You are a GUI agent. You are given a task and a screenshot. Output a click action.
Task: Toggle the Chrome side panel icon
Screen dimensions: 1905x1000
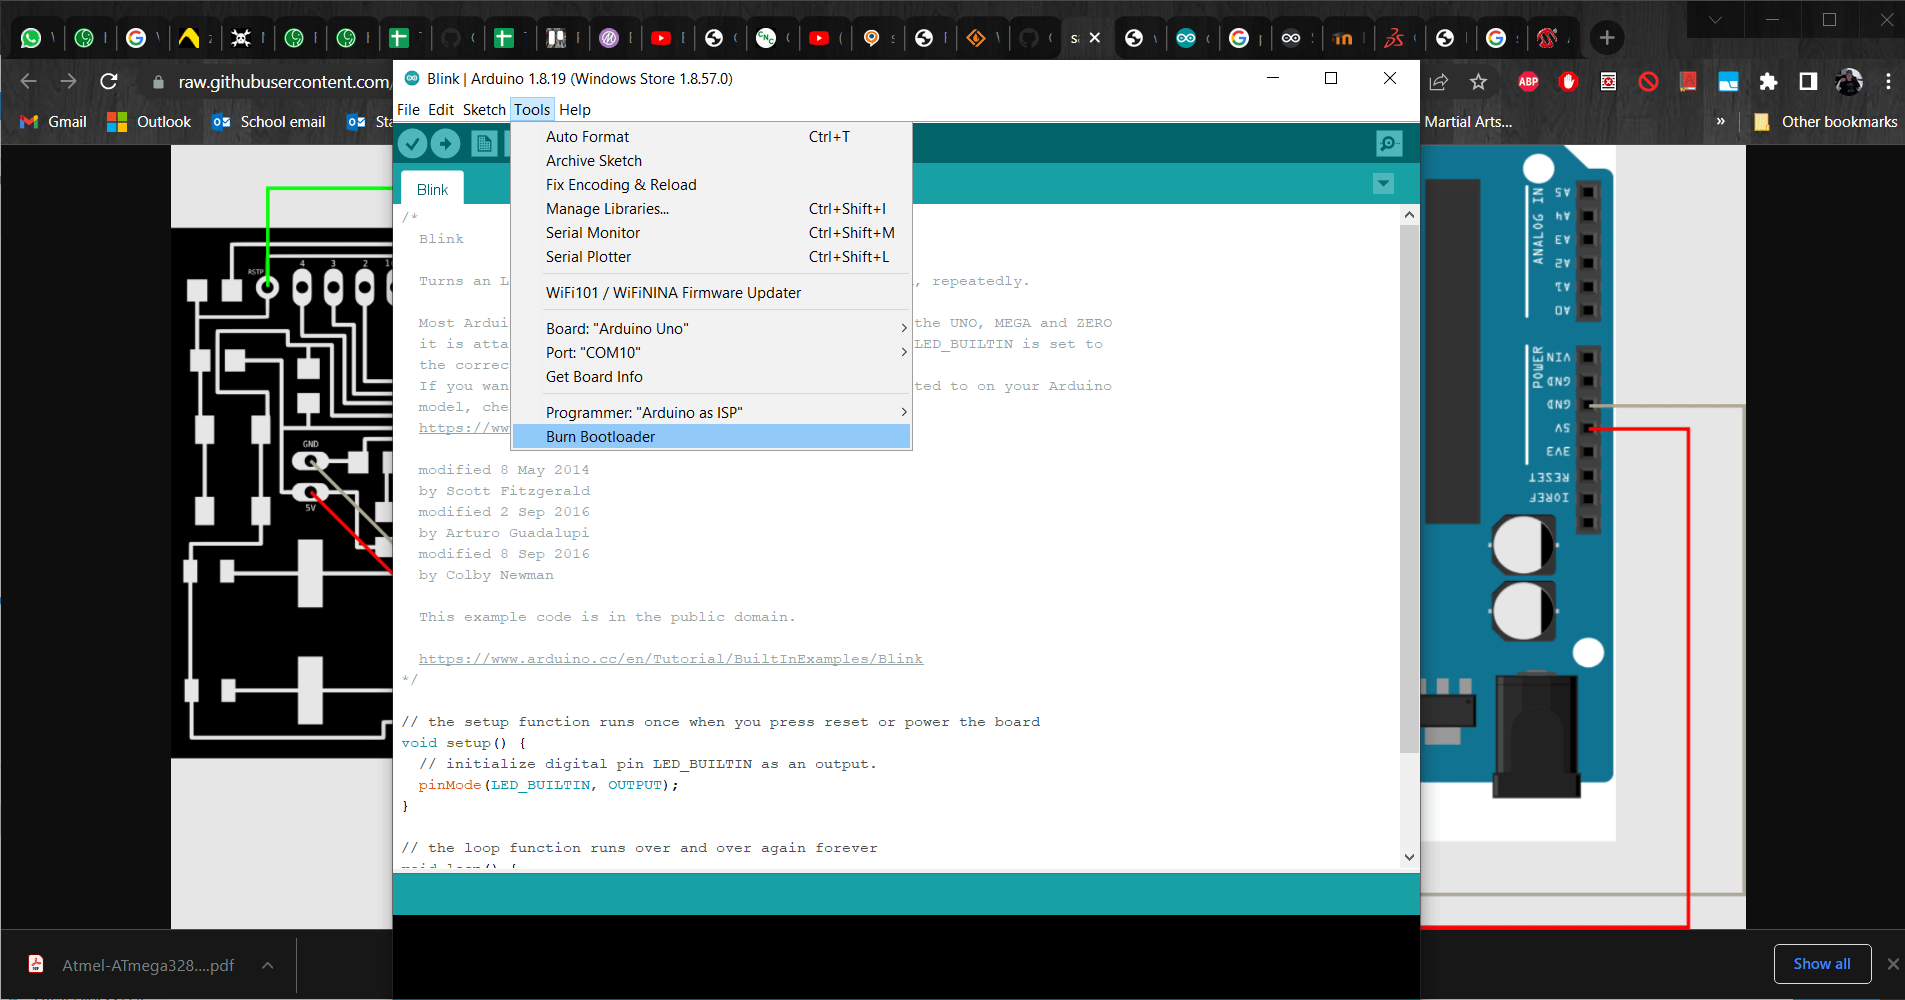coord(1808,82)
